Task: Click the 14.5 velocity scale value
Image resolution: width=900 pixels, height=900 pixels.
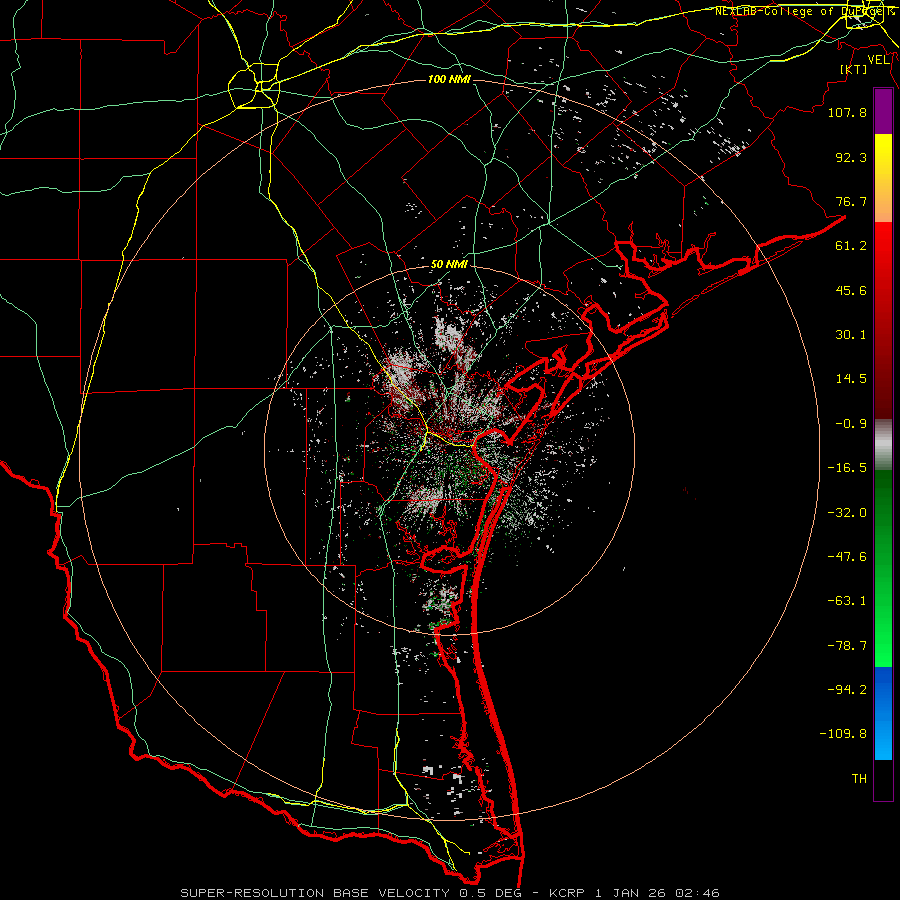Action: (851, 379)
